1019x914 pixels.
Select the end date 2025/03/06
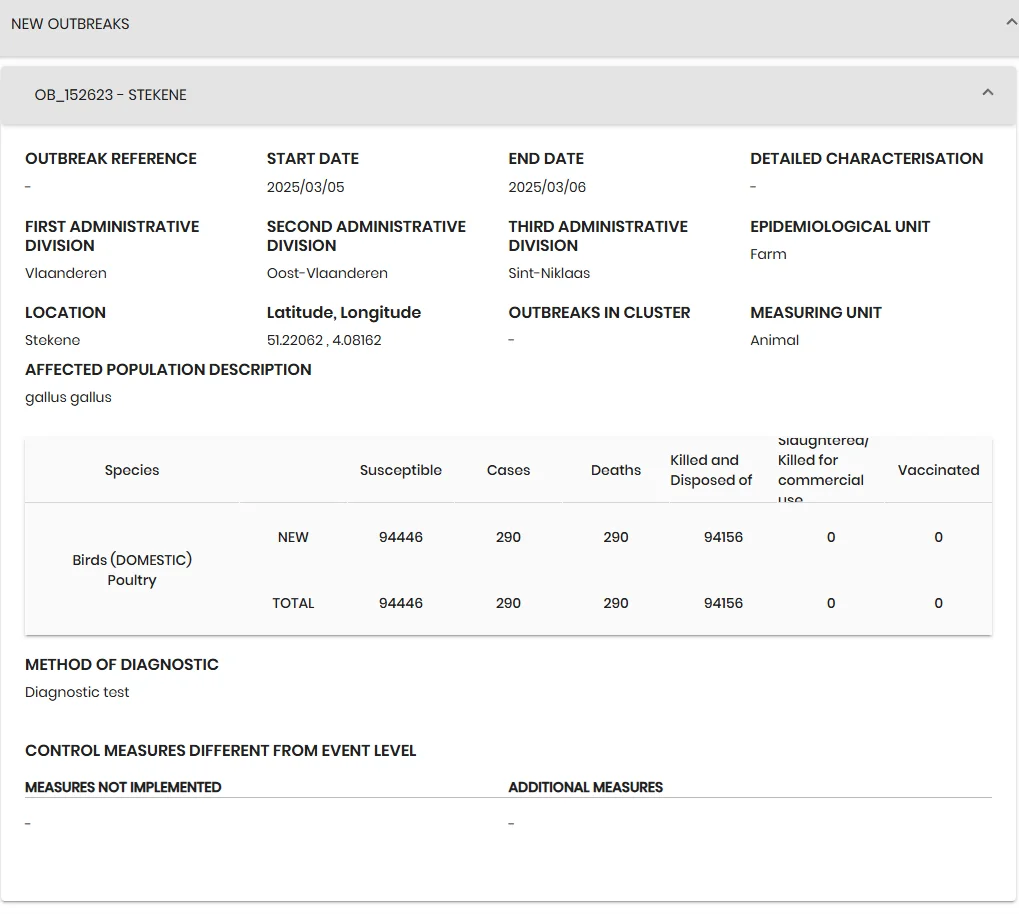tap(547, 187)
